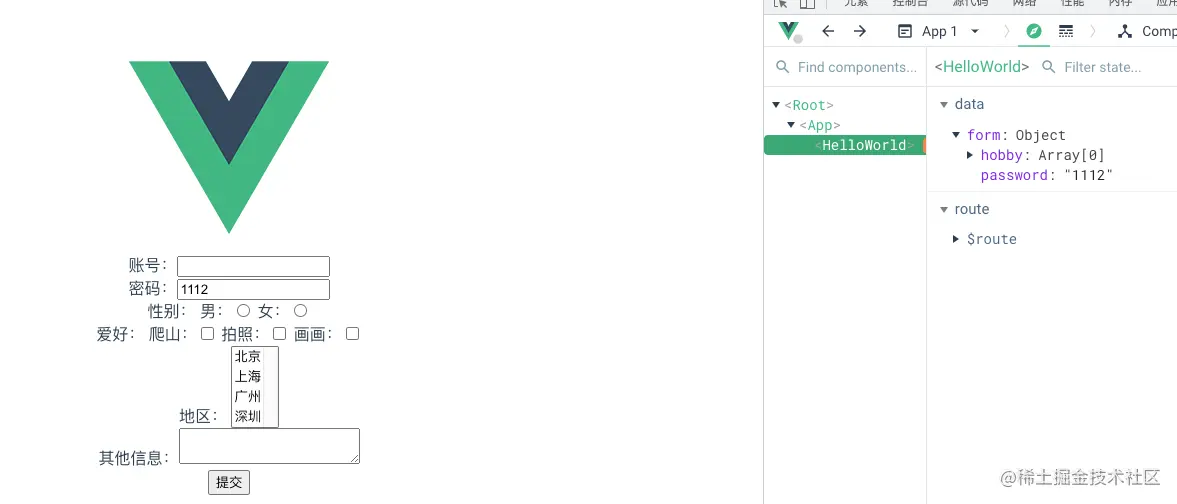Click the 账号 account input field
Image resolution: width=1177 pixels, height=504 pixels.
point(254,267)
